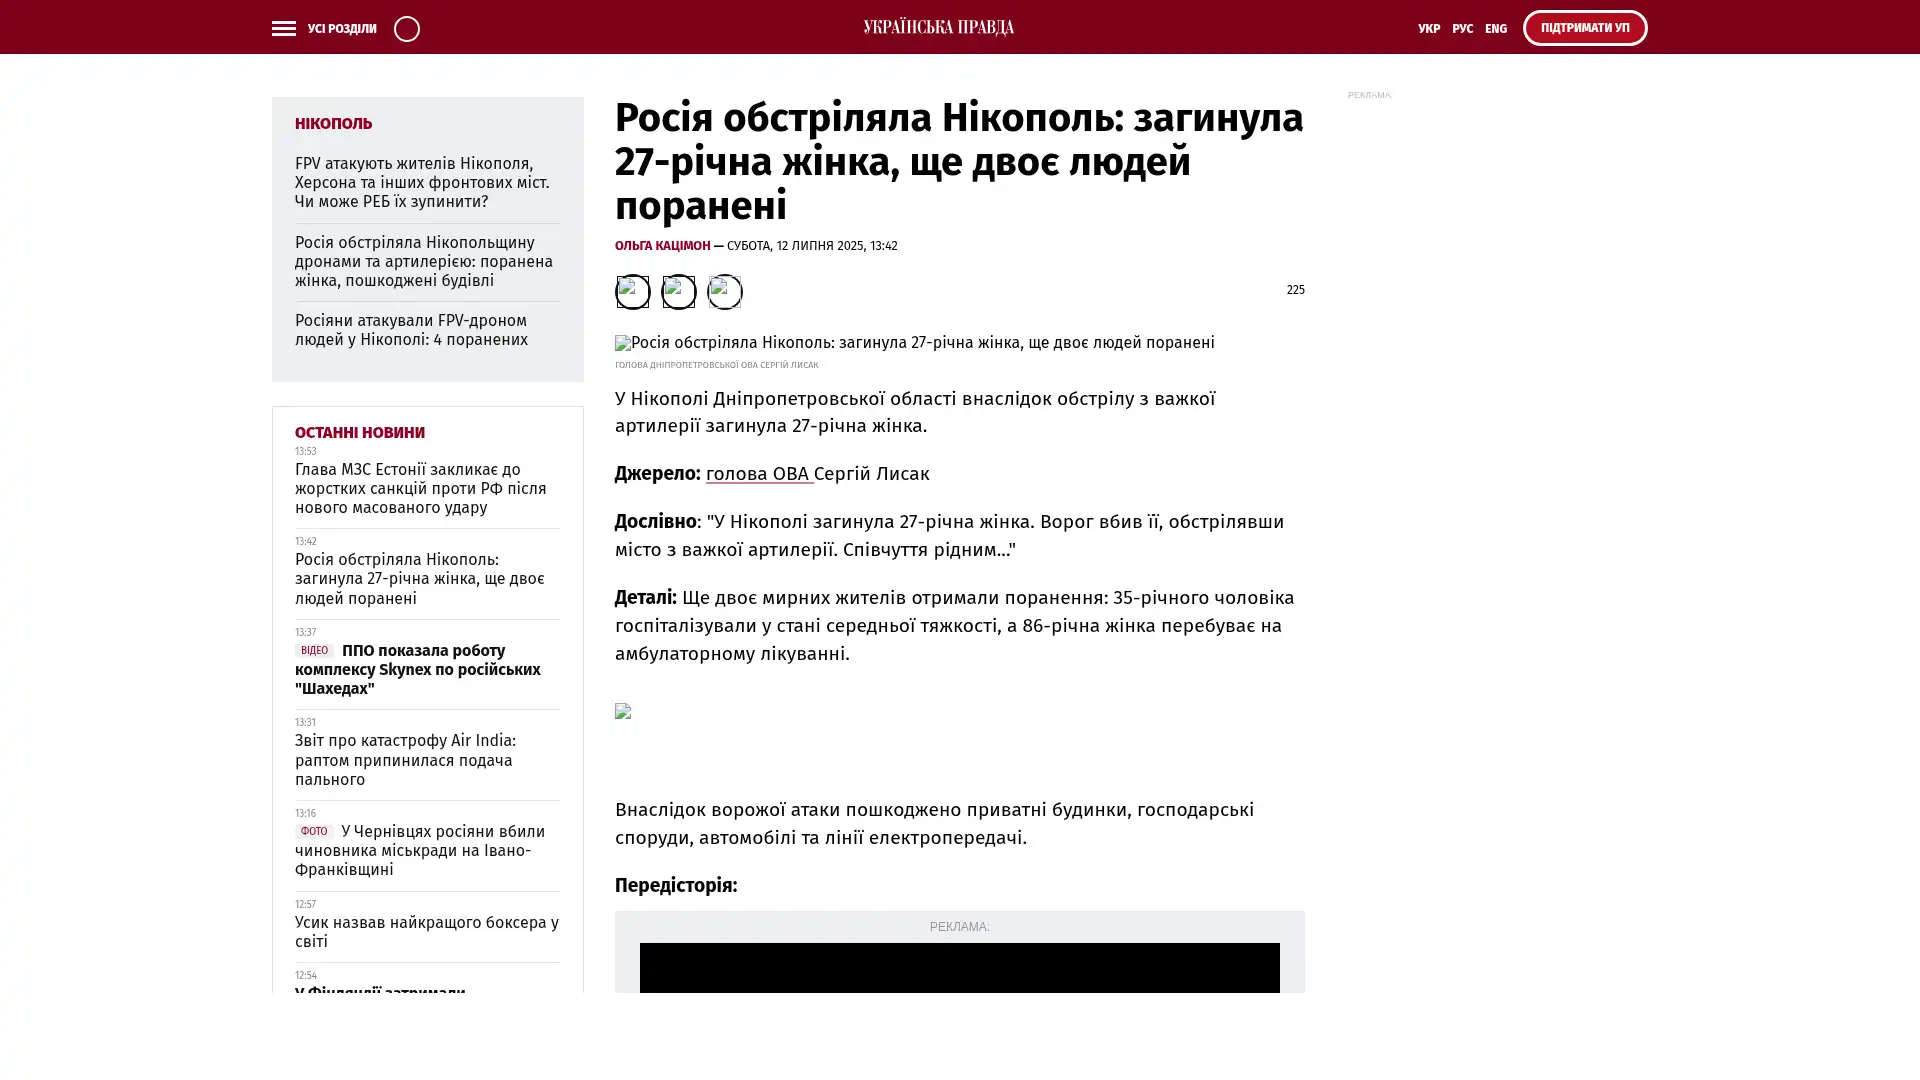Switch language to ENG
1920x1080 pixels.
click(x=1495, y=29)
